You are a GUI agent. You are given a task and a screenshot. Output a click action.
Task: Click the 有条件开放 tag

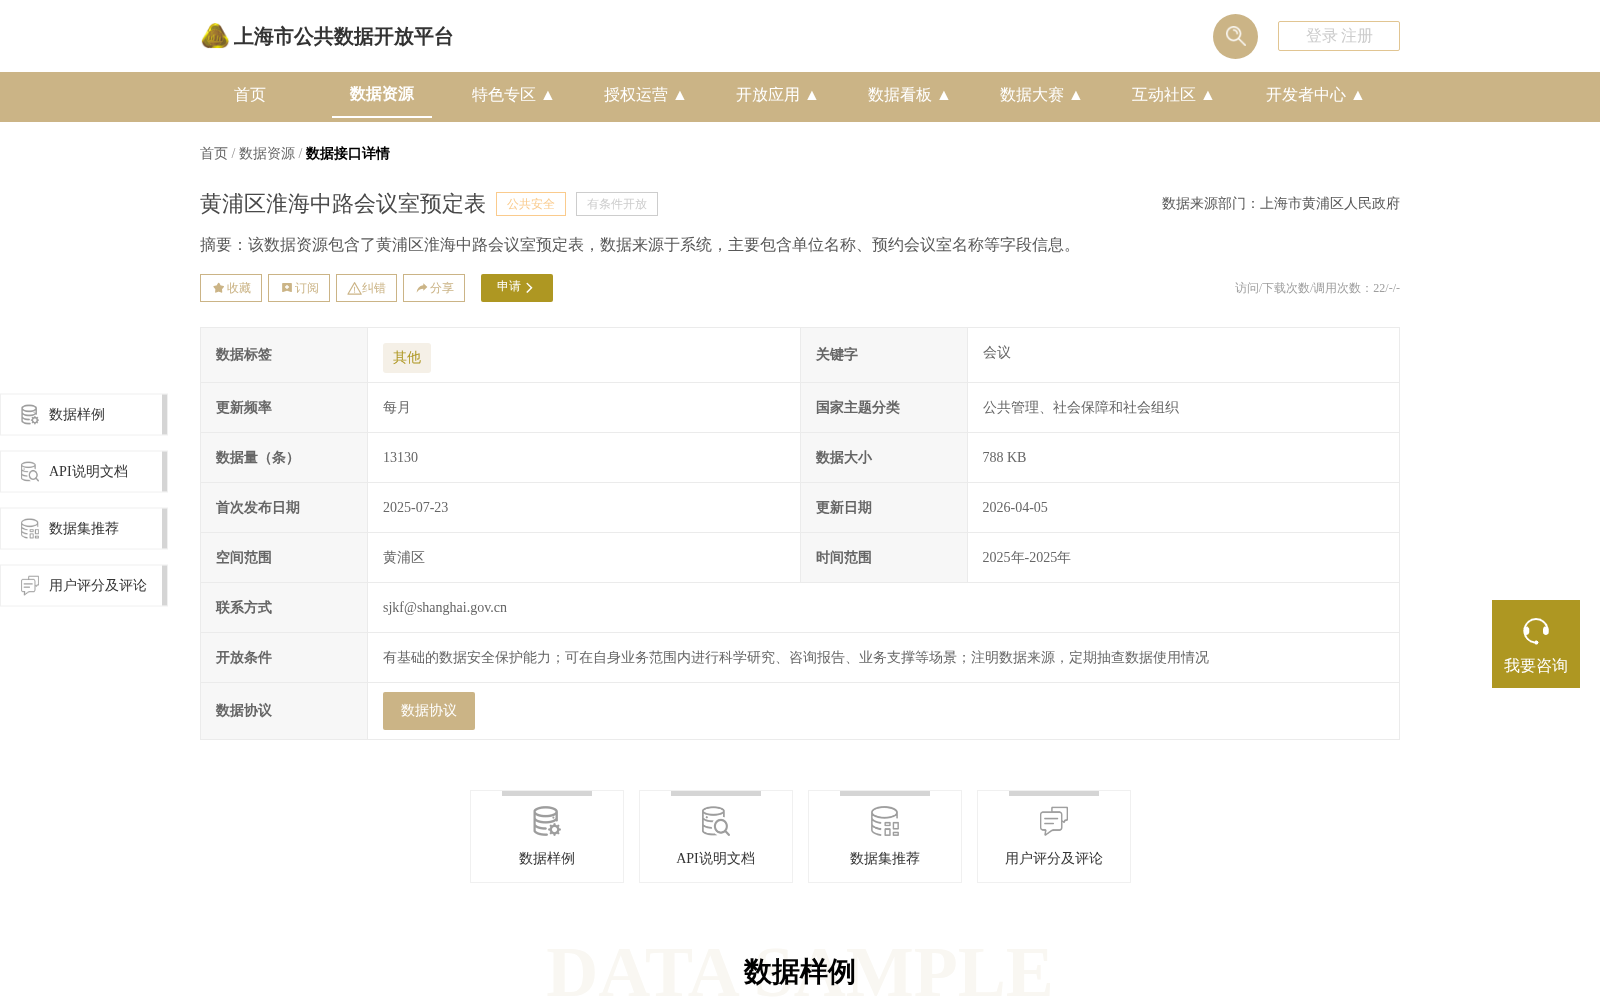click(x=617, y=204)
